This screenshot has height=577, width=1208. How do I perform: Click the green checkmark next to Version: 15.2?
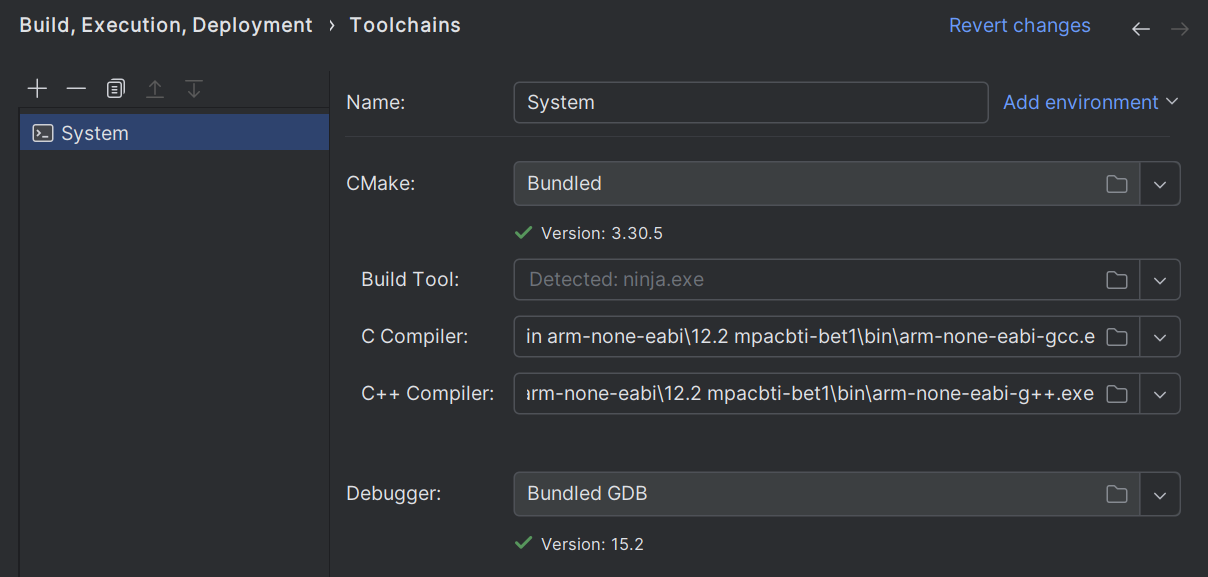(x=523, y=544)
